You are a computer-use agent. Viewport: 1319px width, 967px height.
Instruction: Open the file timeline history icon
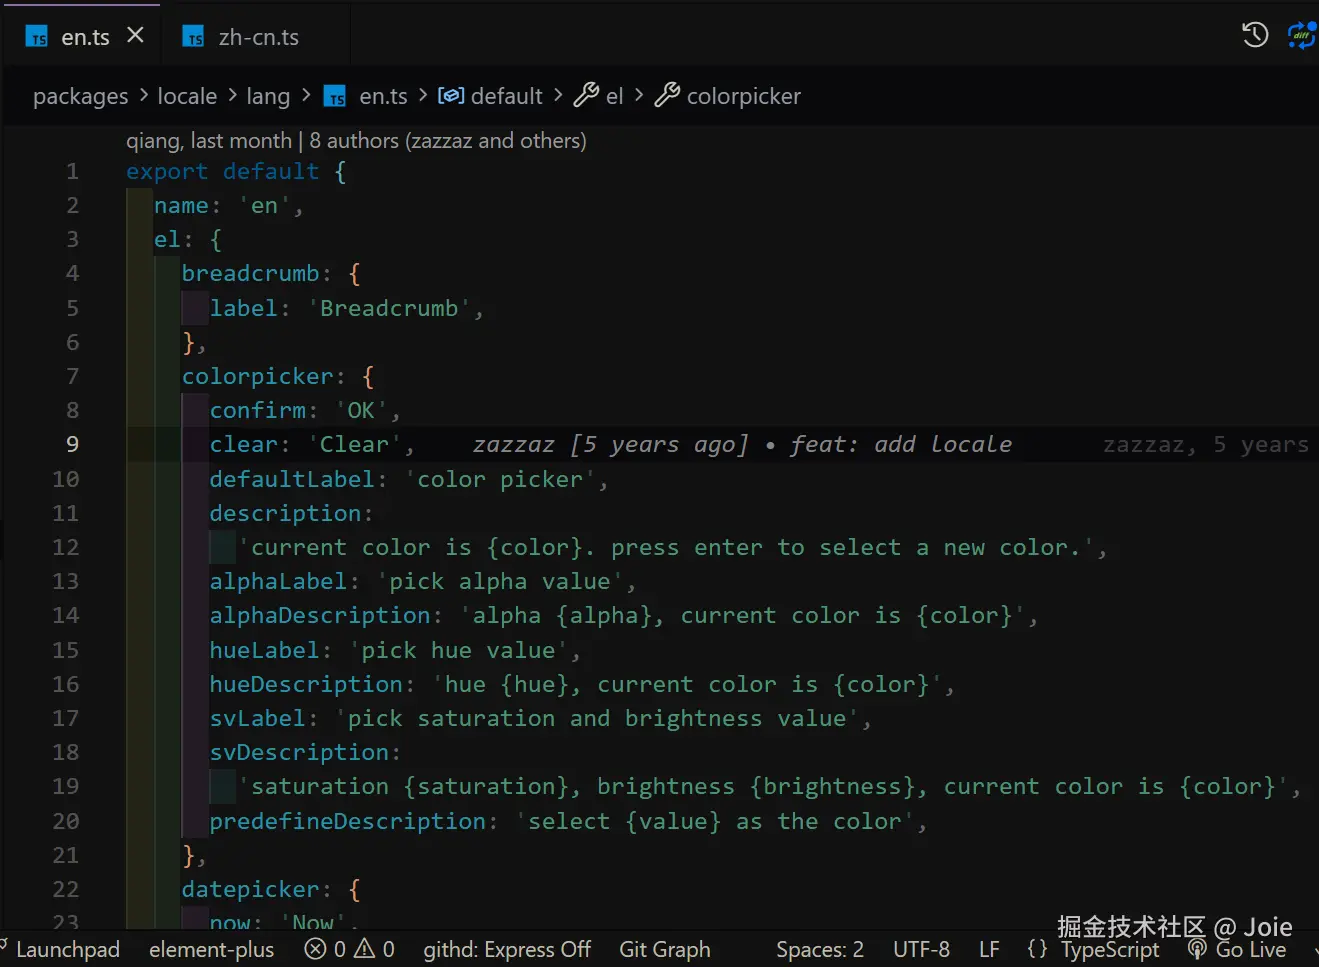click(x=1255, y=35)
